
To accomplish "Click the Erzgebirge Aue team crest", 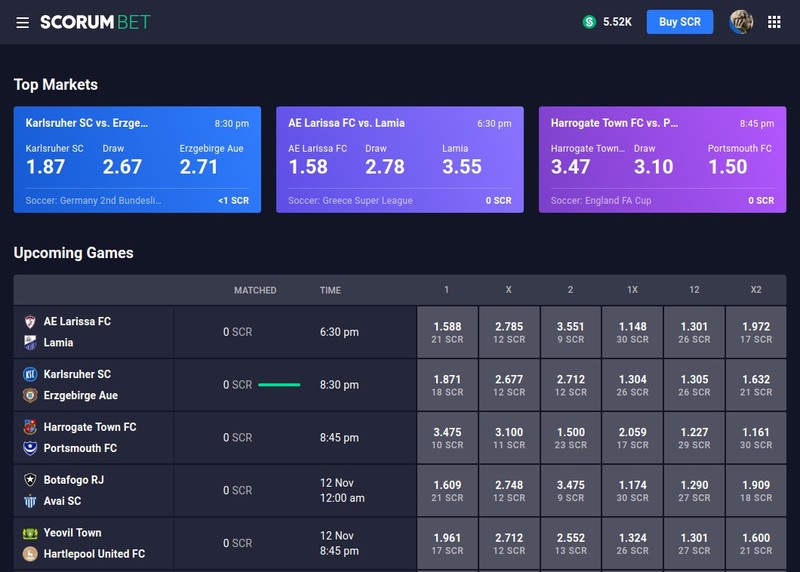I will point(30,395).
